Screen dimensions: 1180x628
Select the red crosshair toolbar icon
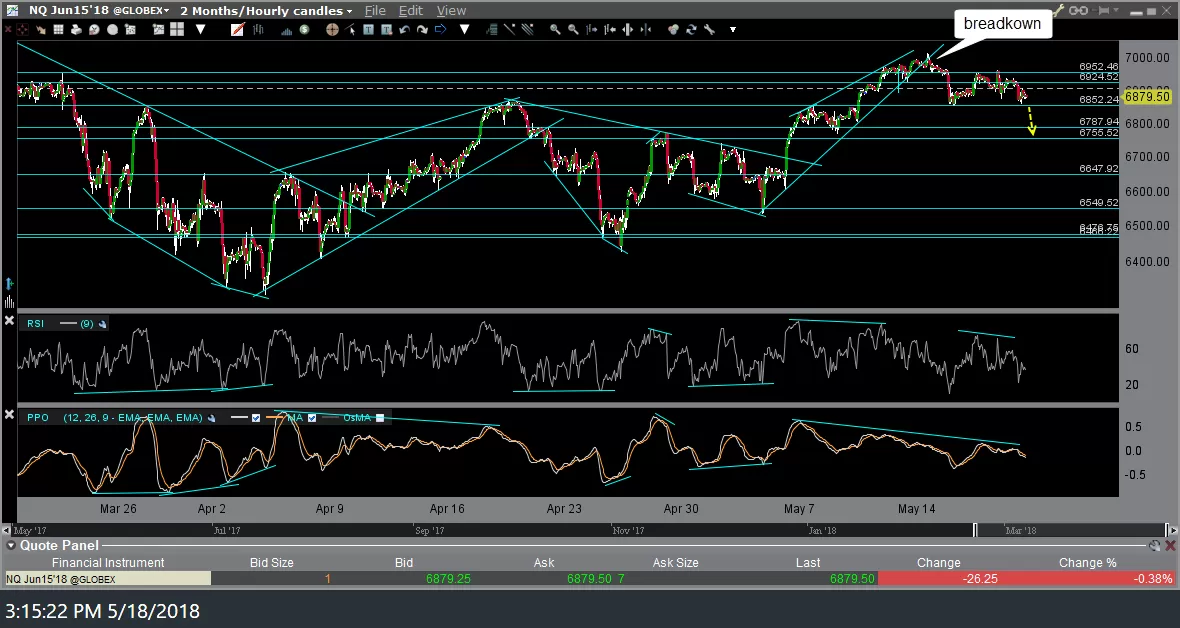(x=22, y=29)
